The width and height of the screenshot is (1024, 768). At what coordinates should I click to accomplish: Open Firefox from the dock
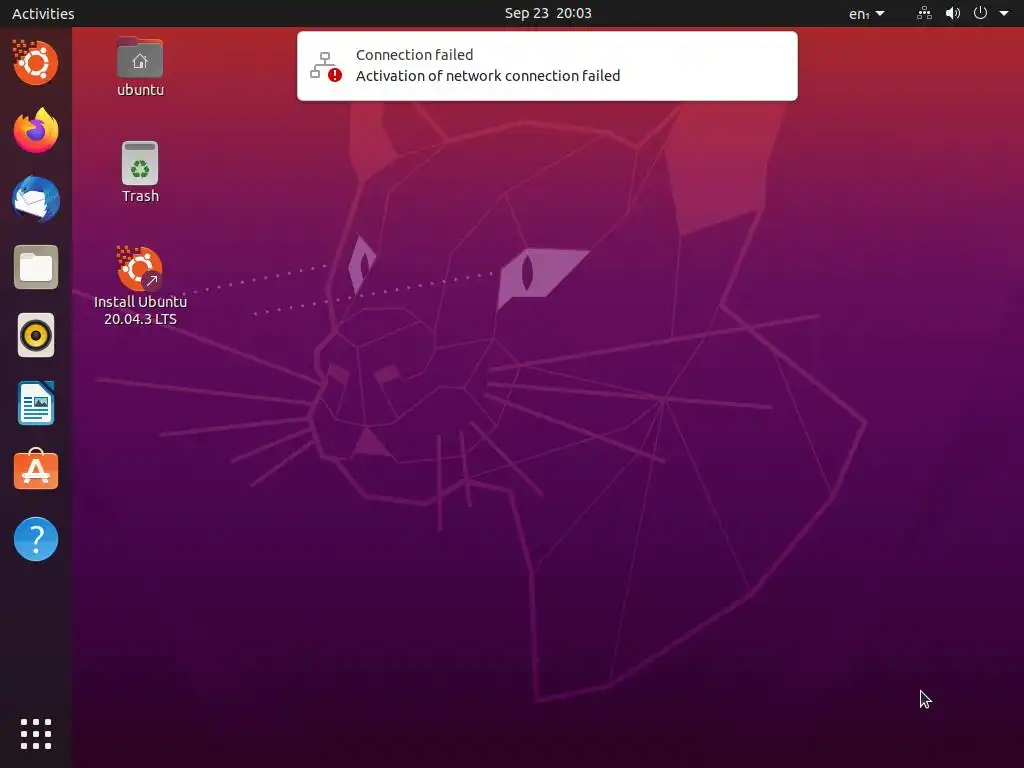36,131
